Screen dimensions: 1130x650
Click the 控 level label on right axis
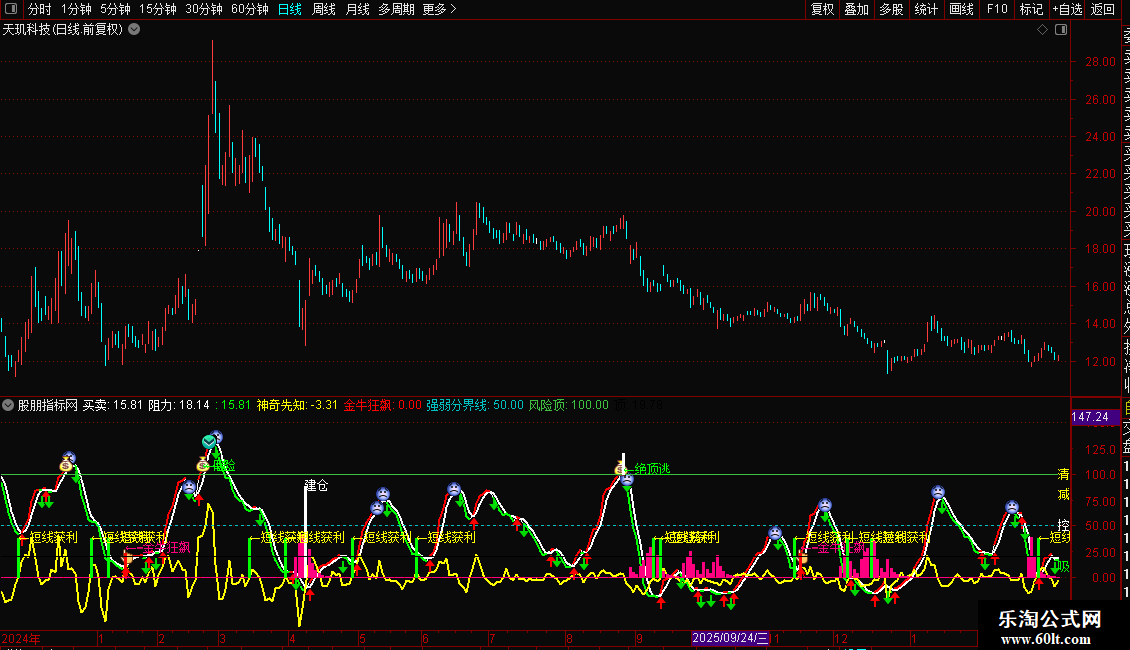point(1063,525)
